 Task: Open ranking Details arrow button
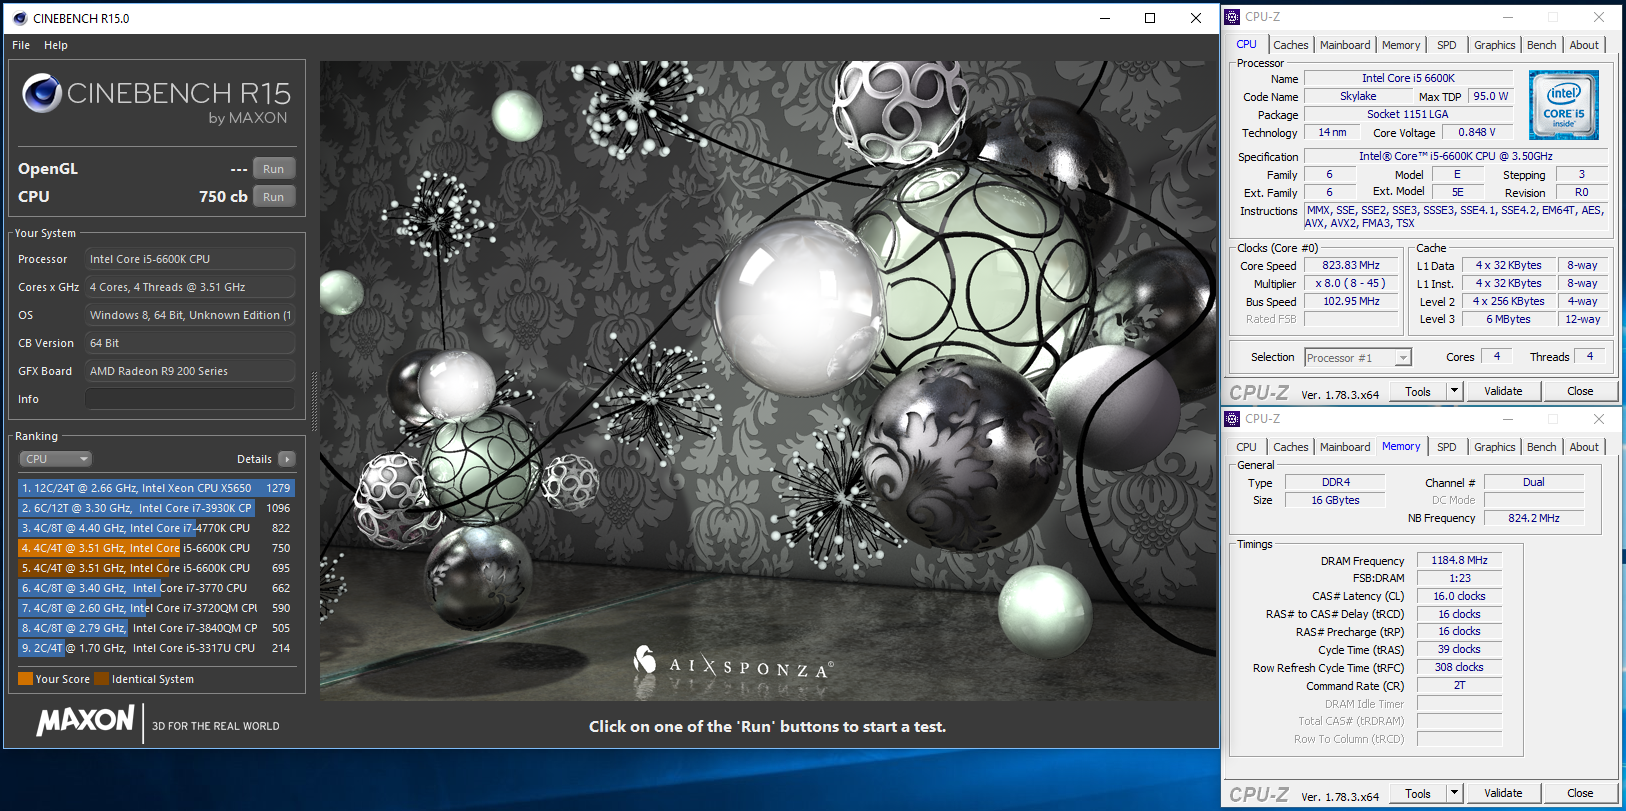287,459
